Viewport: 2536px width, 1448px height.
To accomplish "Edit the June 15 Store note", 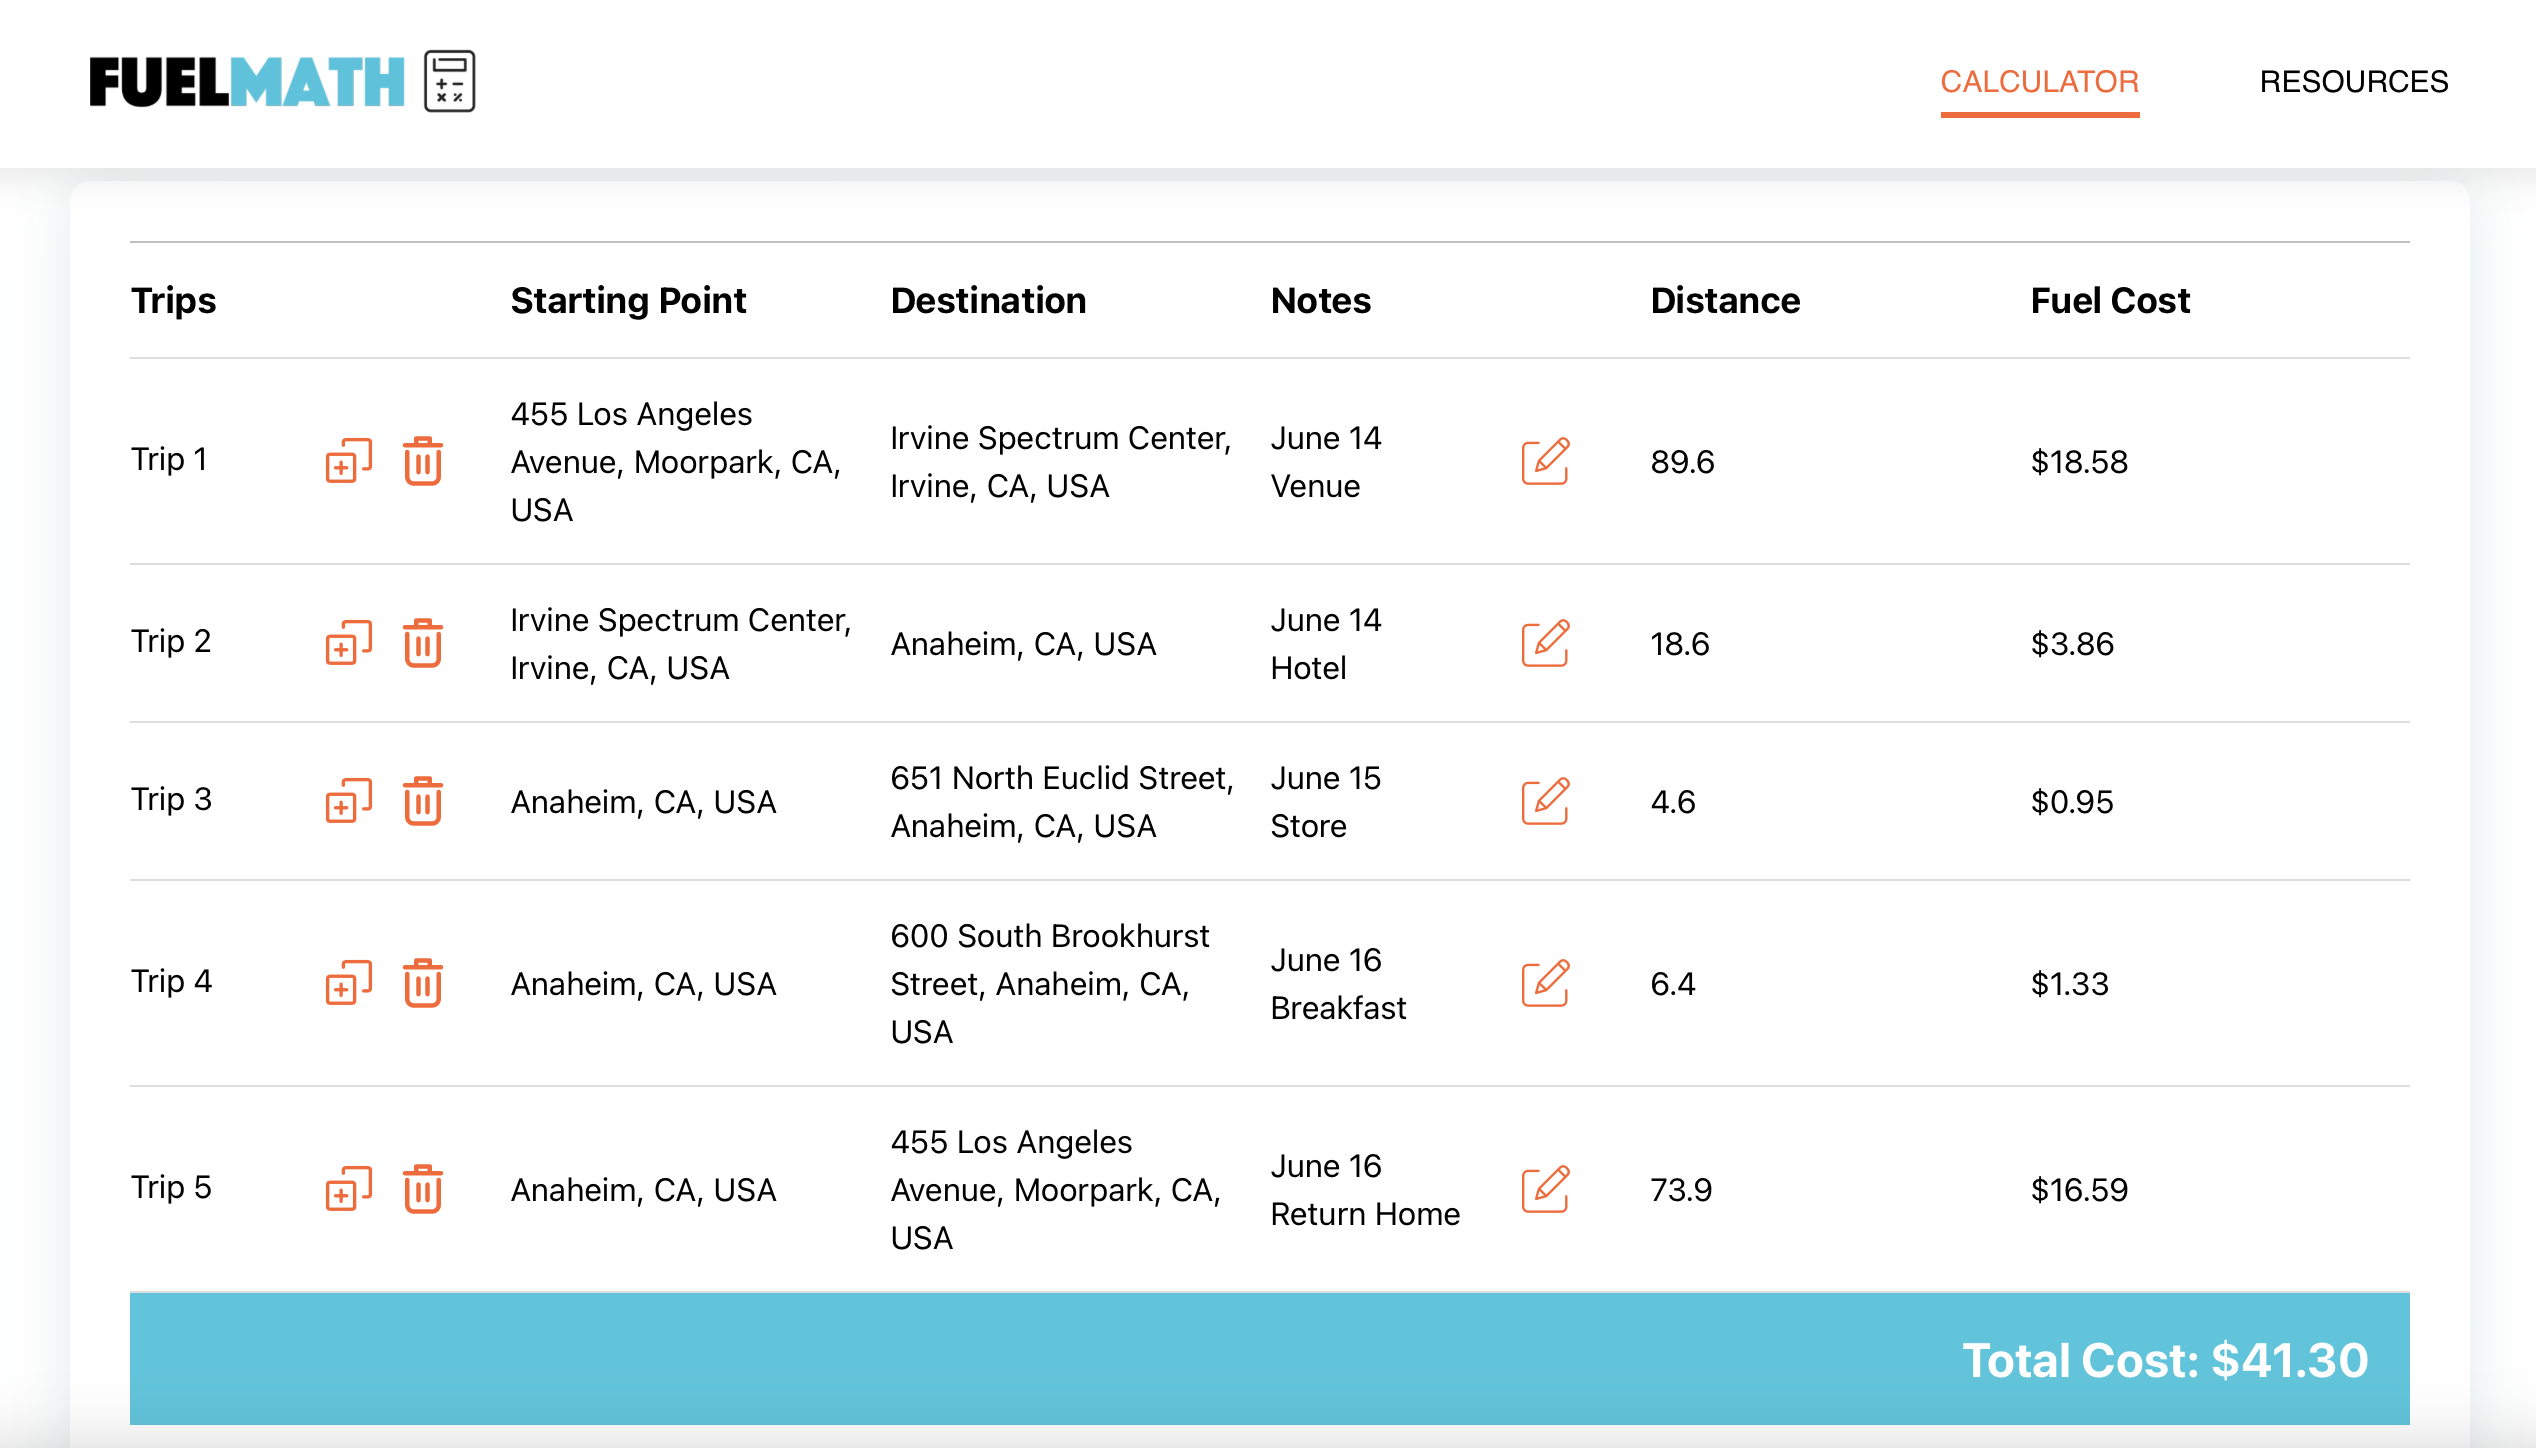I will point(1545,801).
